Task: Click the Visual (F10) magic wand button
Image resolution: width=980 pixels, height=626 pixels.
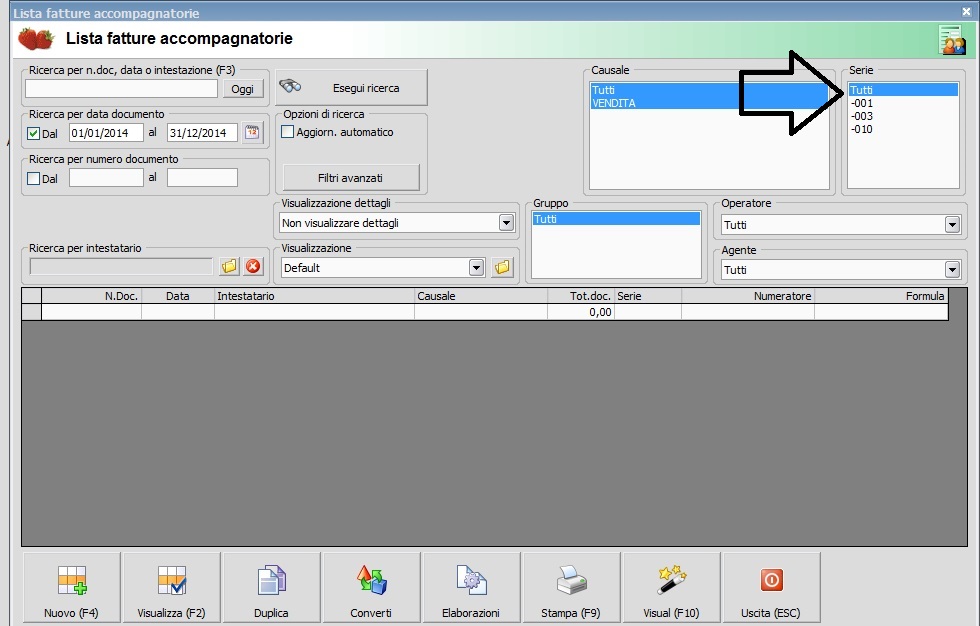Action: (x=671, y=588)
